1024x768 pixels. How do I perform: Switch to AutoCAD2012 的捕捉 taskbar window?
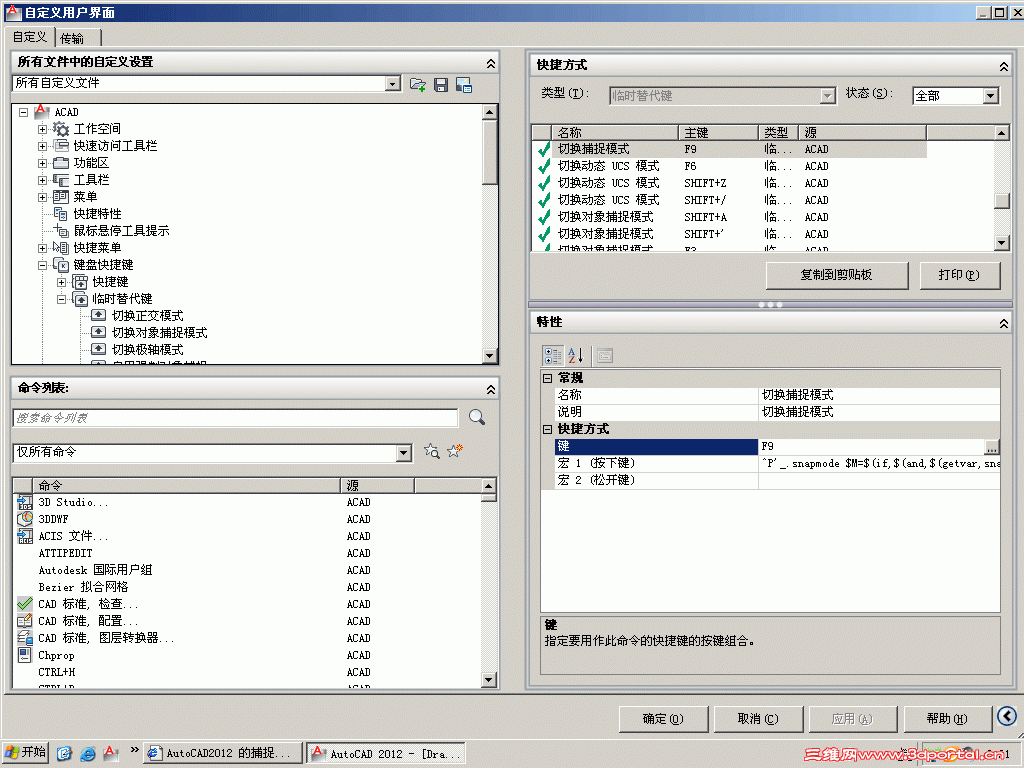223,753
